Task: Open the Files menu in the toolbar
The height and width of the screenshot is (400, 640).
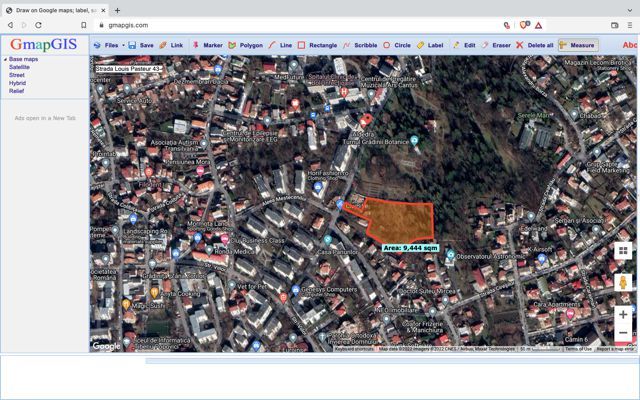Action: [108, 45]
